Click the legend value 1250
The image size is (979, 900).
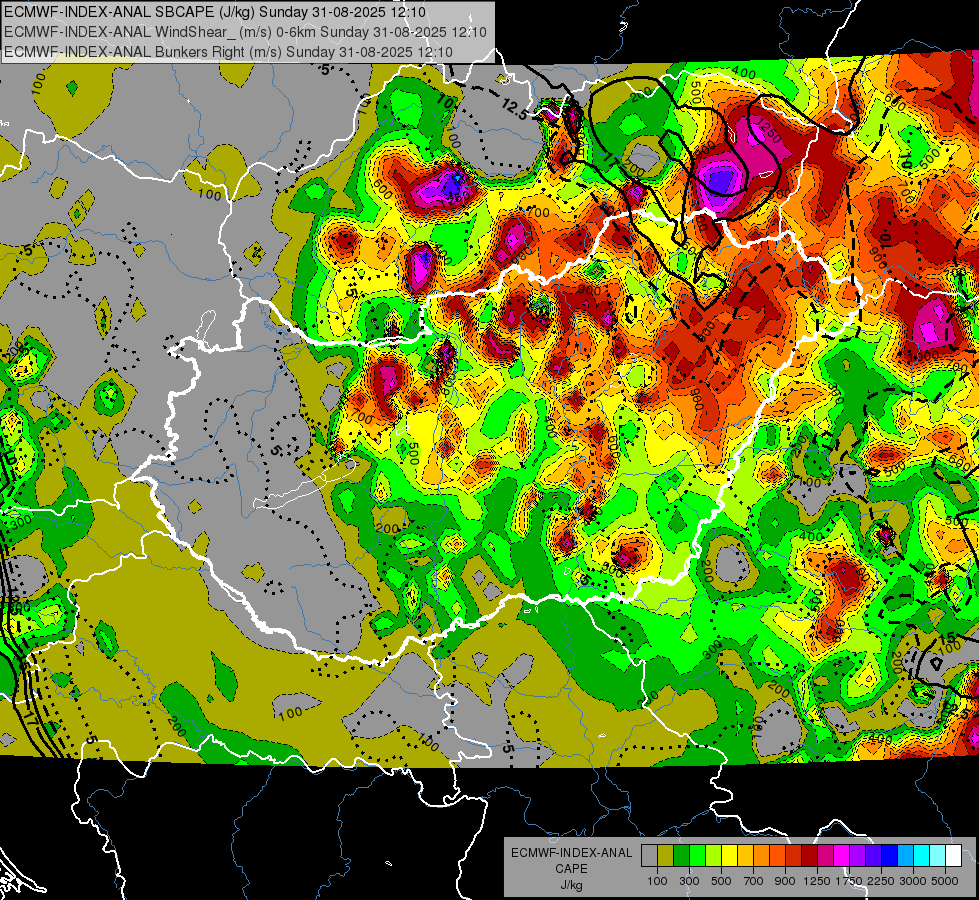tap(817, 881)
